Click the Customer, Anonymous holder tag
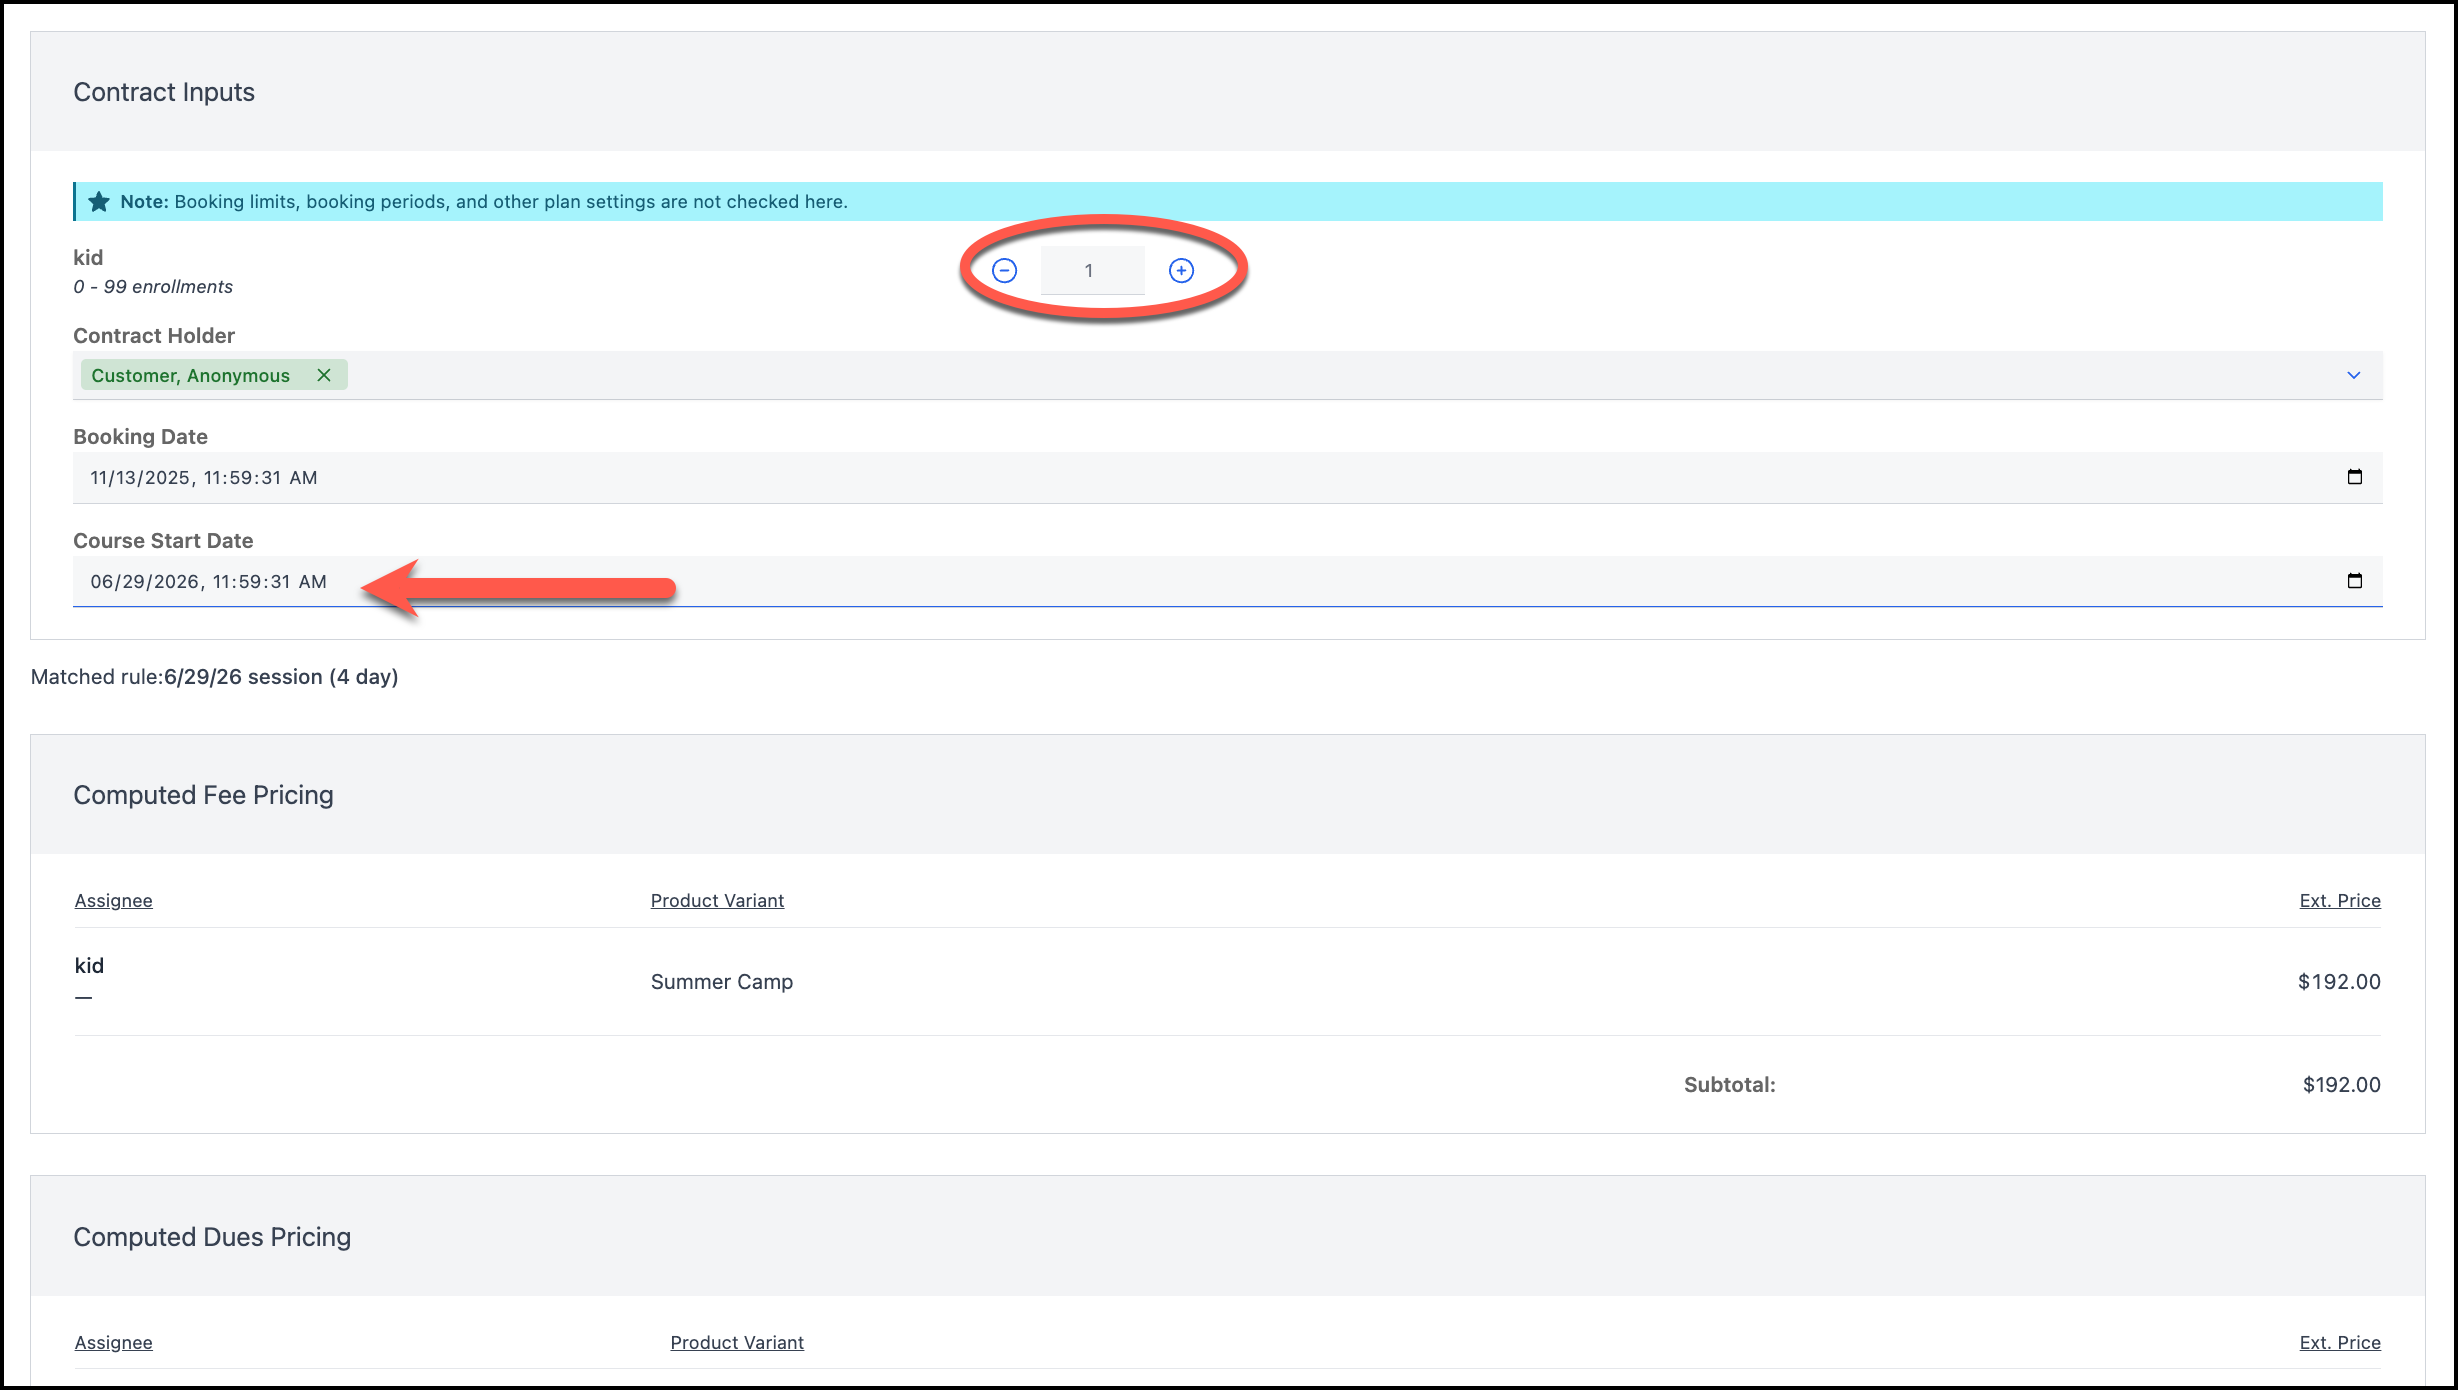 coord(190,376)
